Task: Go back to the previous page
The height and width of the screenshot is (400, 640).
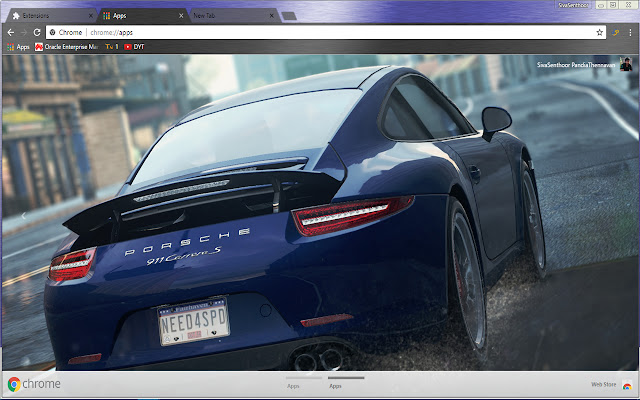Action: [x=11, y=32]
